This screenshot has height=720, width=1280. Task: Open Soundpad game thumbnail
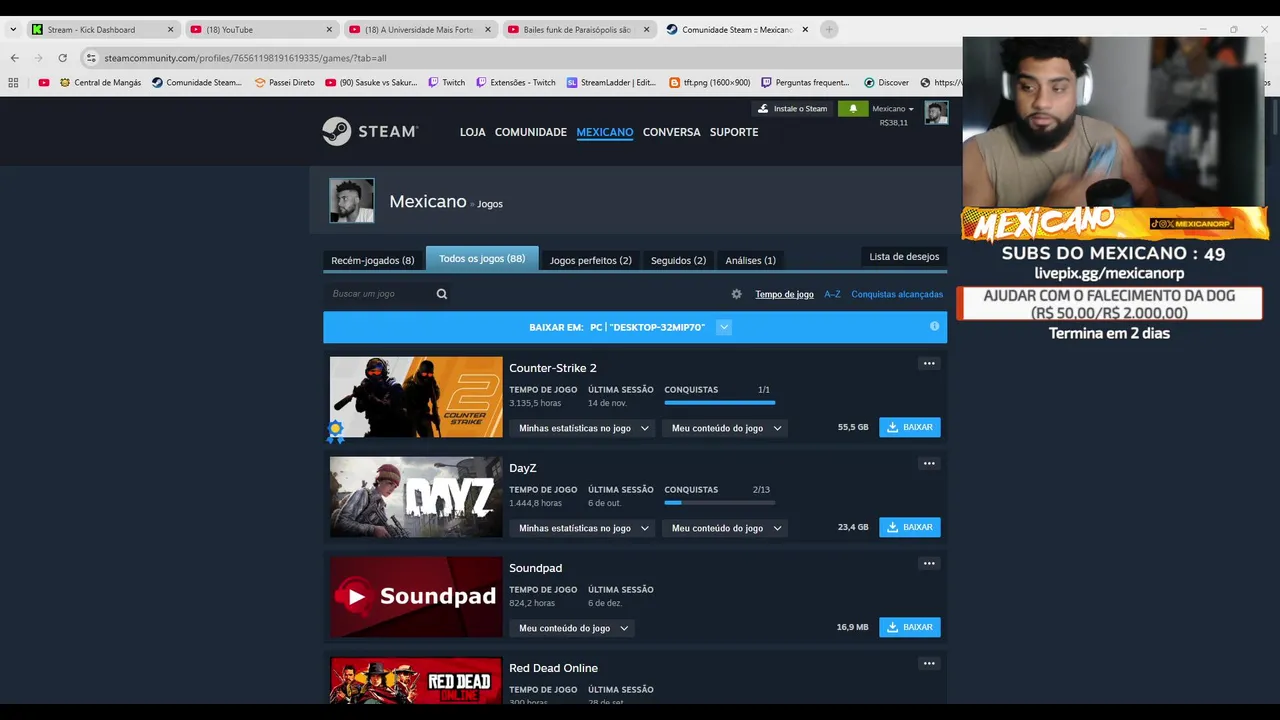[x=416, y=597]
